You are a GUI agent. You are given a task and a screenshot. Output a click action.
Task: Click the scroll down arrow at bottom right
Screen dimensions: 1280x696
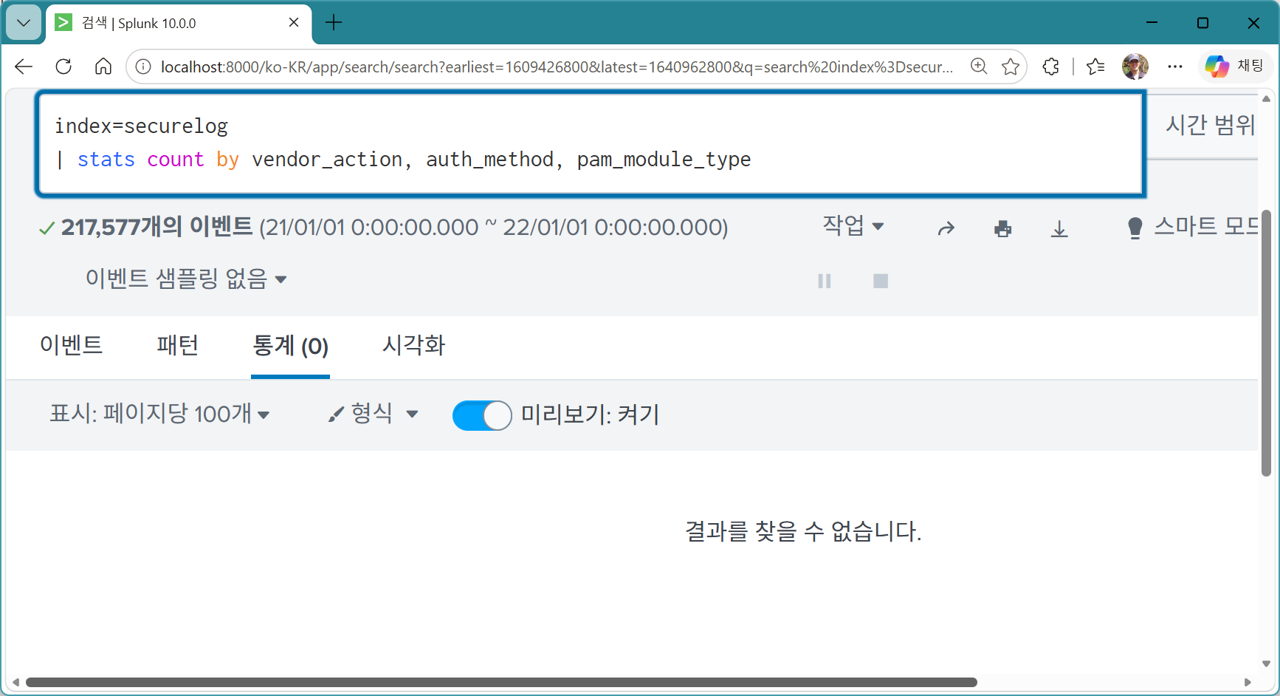1267,664
